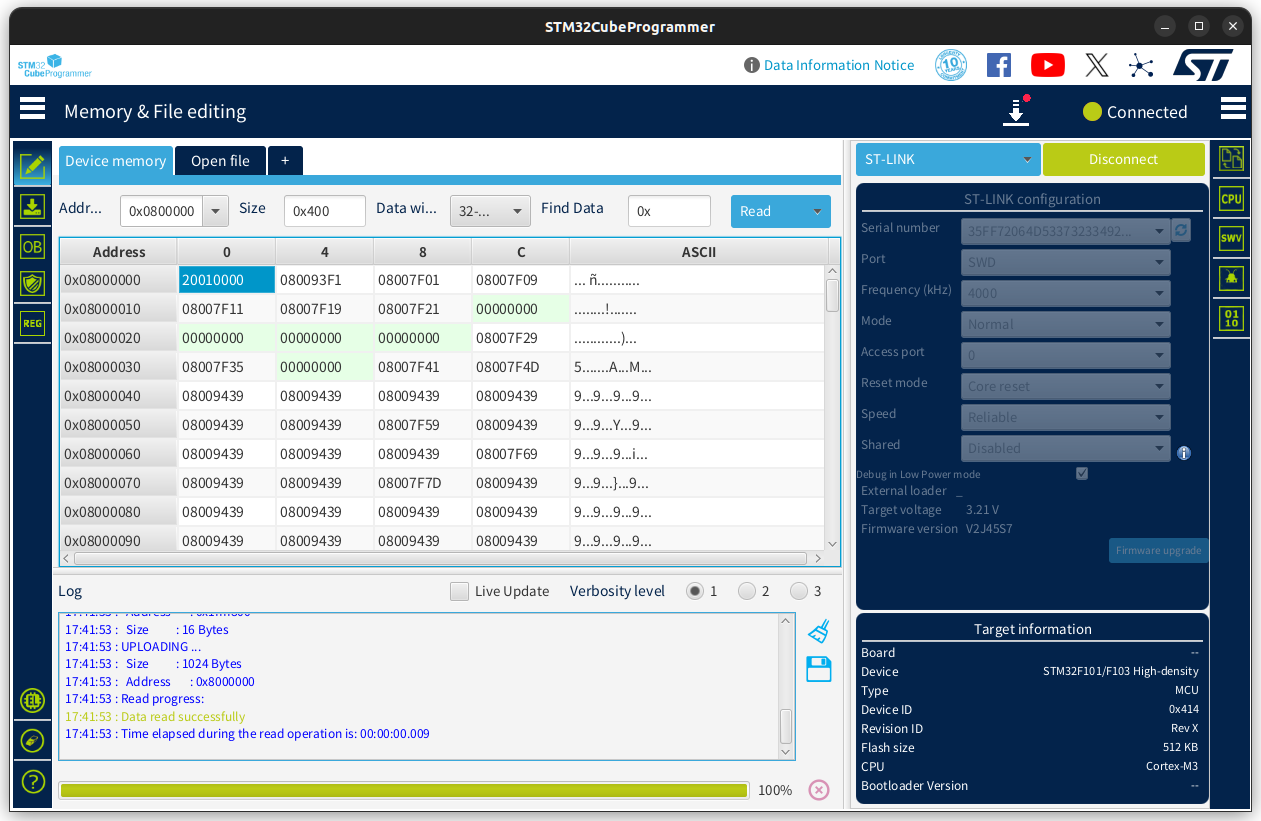The image size is (1261, 821).
Task: Switch to the Device memory tab
Action: pyautogui.click(x=116, y=161)
